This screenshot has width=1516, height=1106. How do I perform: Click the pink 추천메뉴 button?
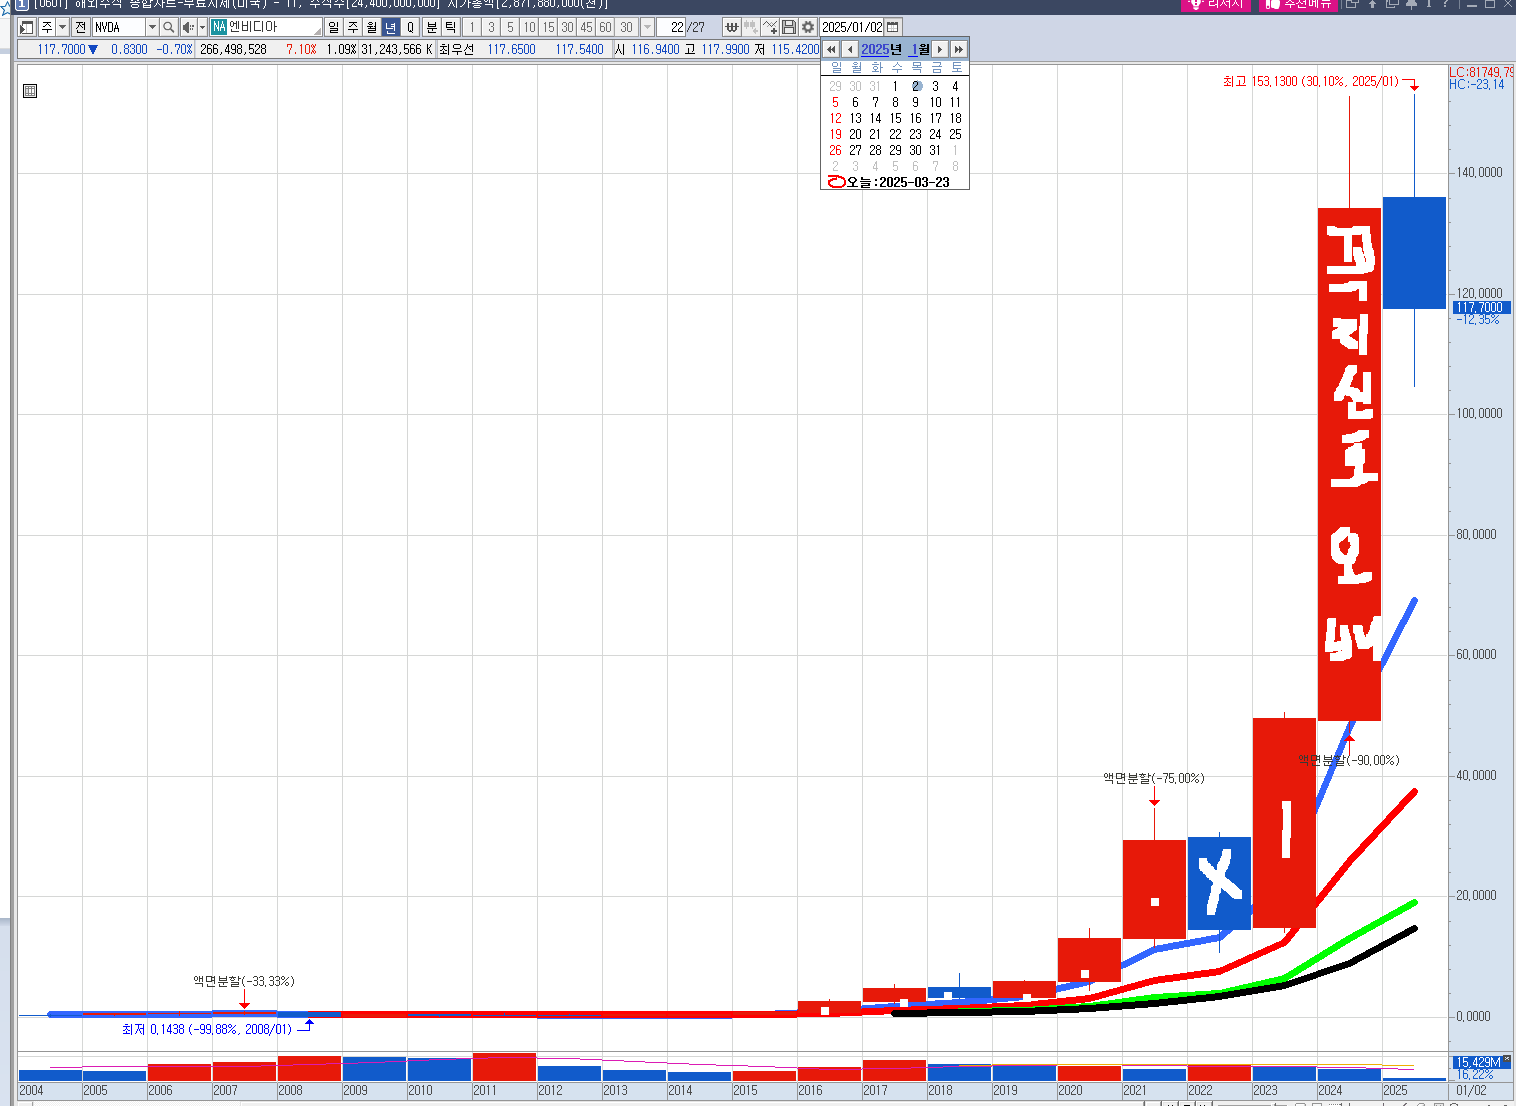click(1298, 4)
